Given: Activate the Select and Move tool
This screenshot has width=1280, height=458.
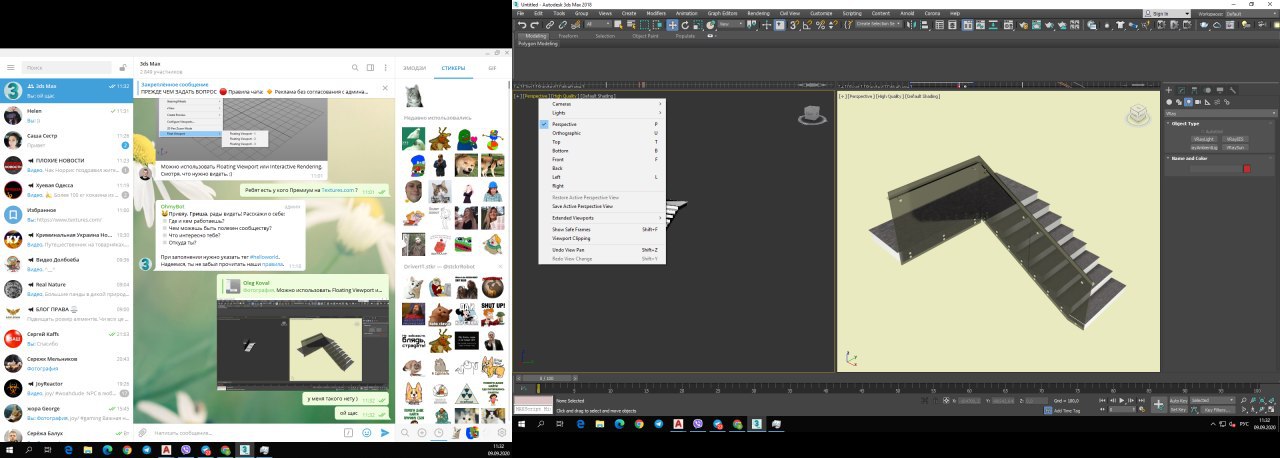Looking at the screenshot, I should pos(673,24).
